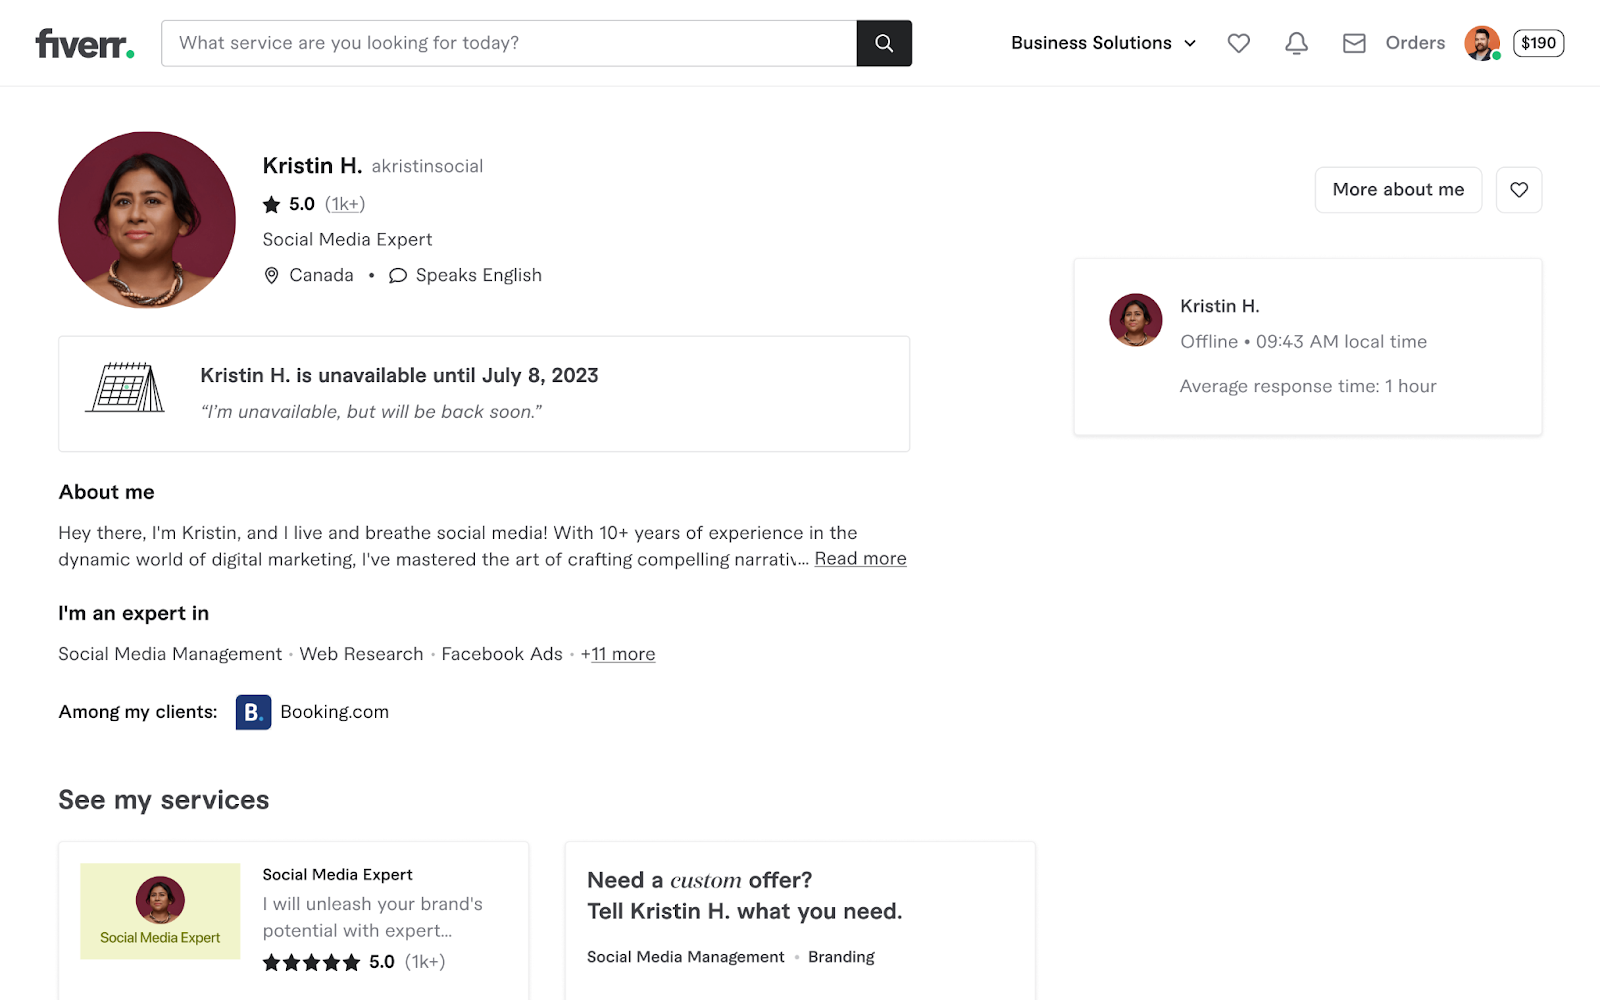This screenshot has height=1000, width=1600.
Task: Open the 1k+ reviews link near the rating
Action: click(345, 204)
